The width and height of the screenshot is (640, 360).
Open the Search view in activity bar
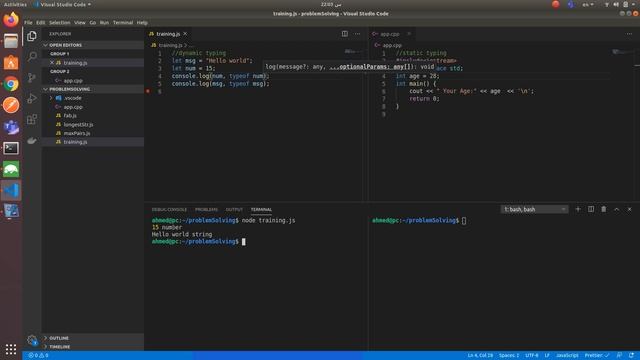pos(32,56)
